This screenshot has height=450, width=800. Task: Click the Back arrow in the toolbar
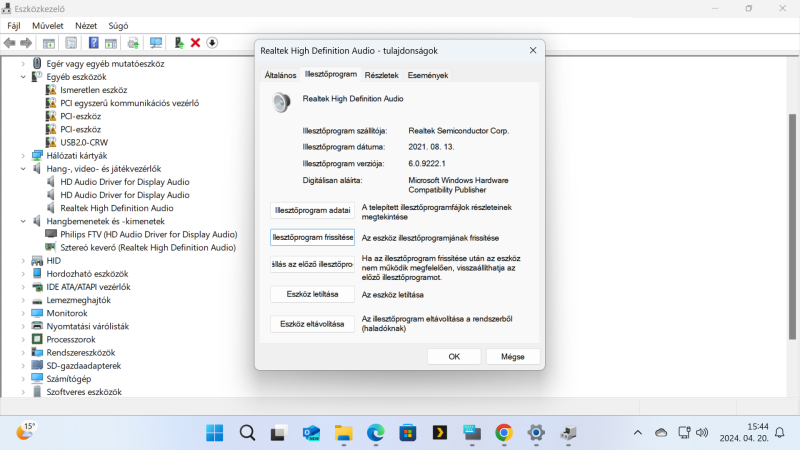point(9,43)
